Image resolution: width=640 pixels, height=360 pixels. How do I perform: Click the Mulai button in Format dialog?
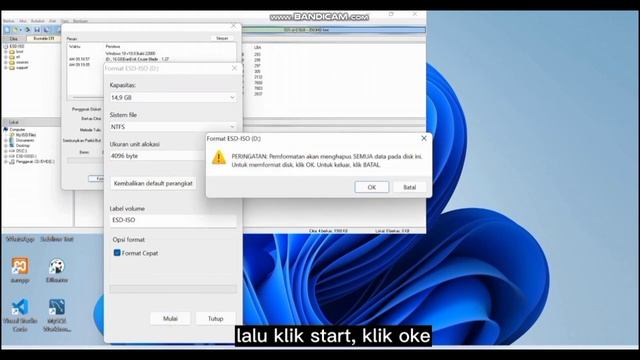(x=170, y=318)
